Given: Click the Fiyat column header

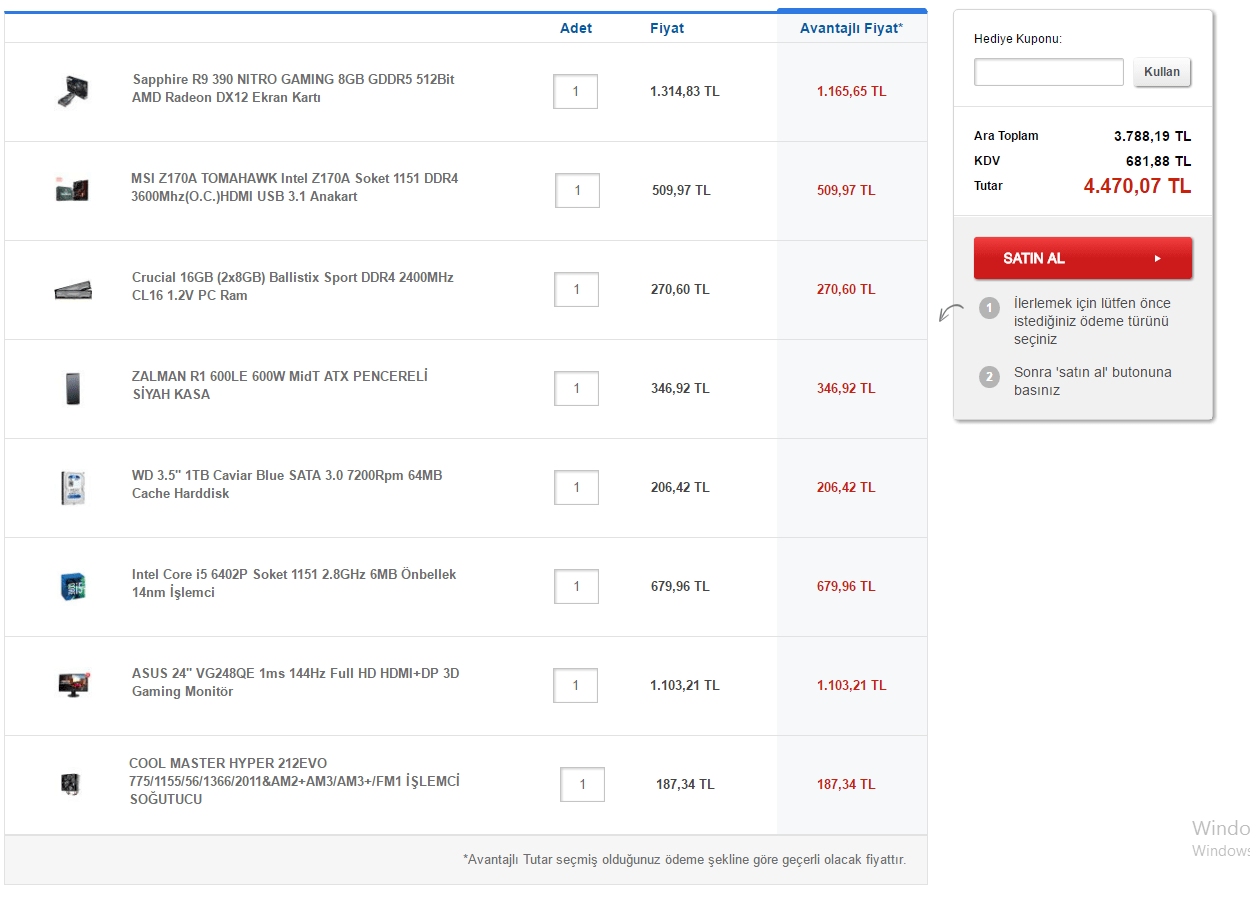Looking at the screenshot, I should [667, 28].
